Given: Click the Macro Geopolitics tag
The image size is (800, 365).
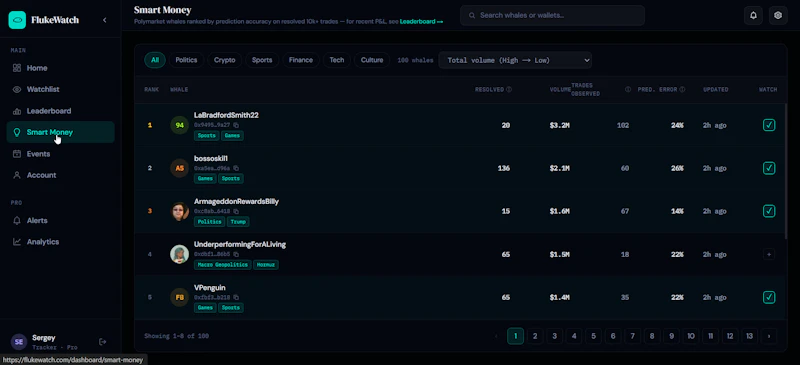Looking at the screenshot, I should 222,265.
